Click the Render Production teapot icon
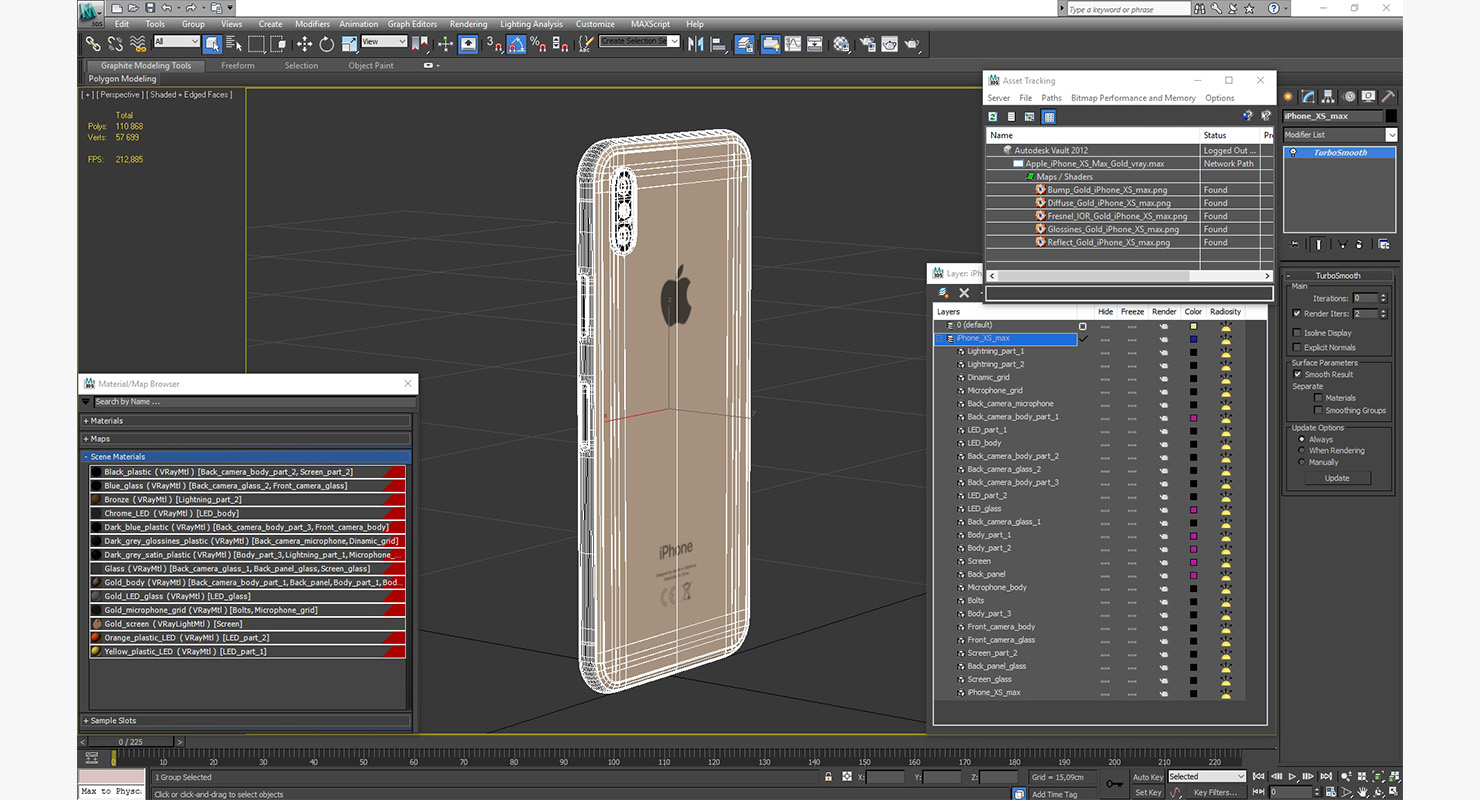 (x=912, y=44)
